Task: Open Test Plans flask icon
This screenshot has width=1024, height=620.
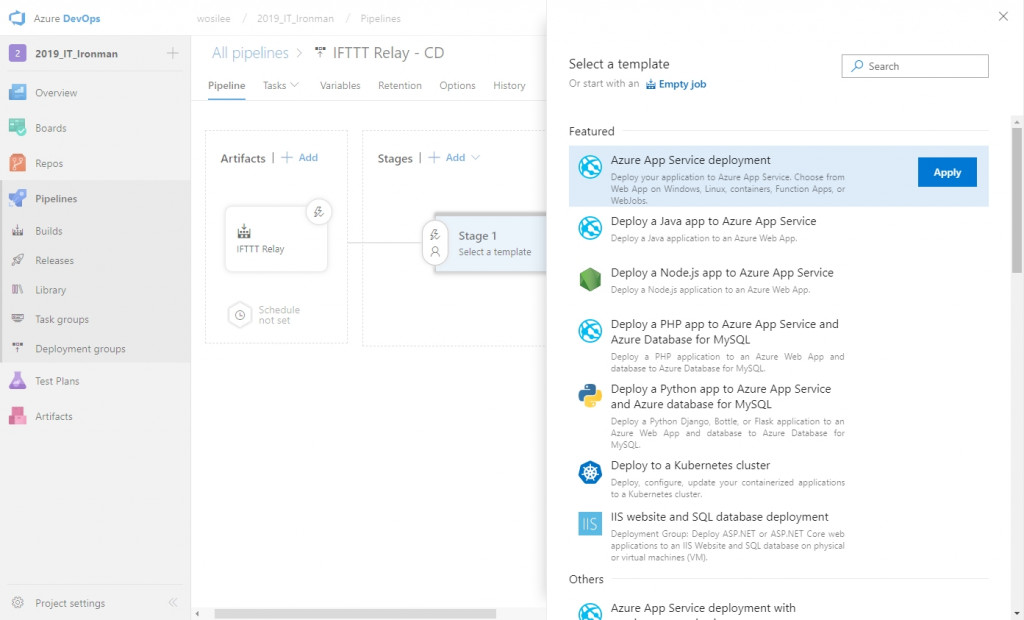Action: tap(18, 380)
